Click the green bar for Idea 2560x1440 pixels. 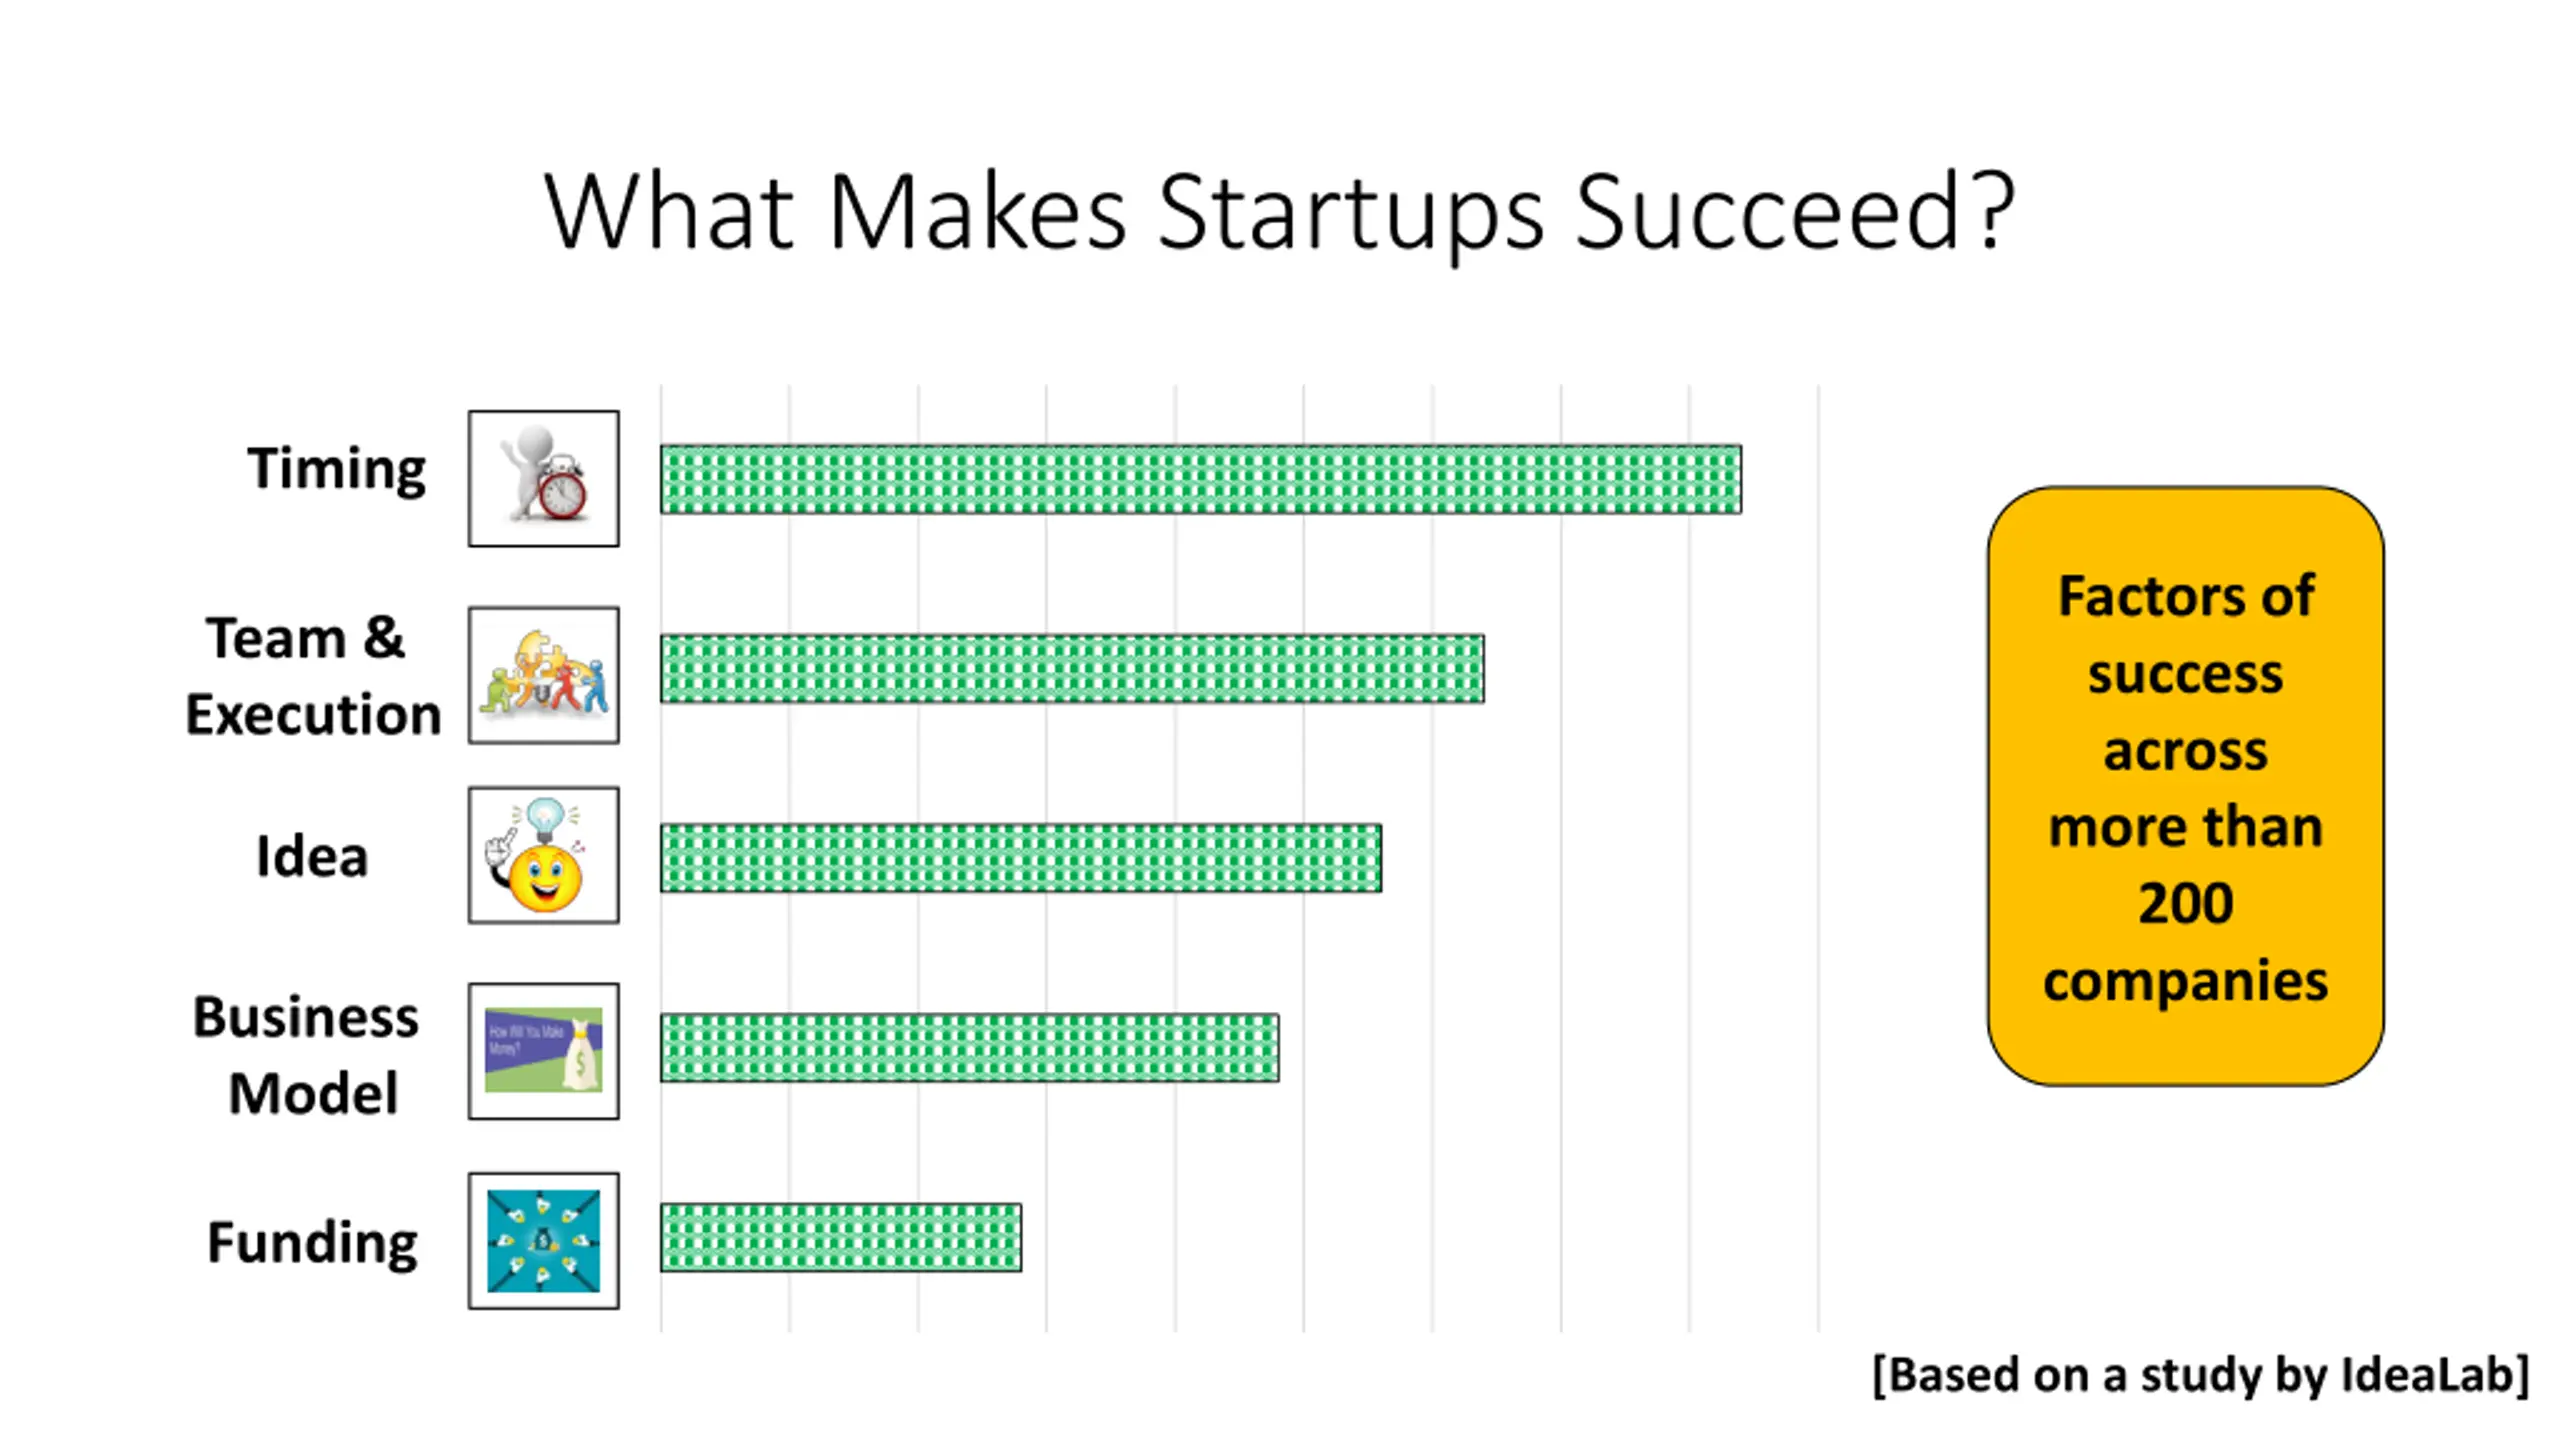coord(1020,857)
